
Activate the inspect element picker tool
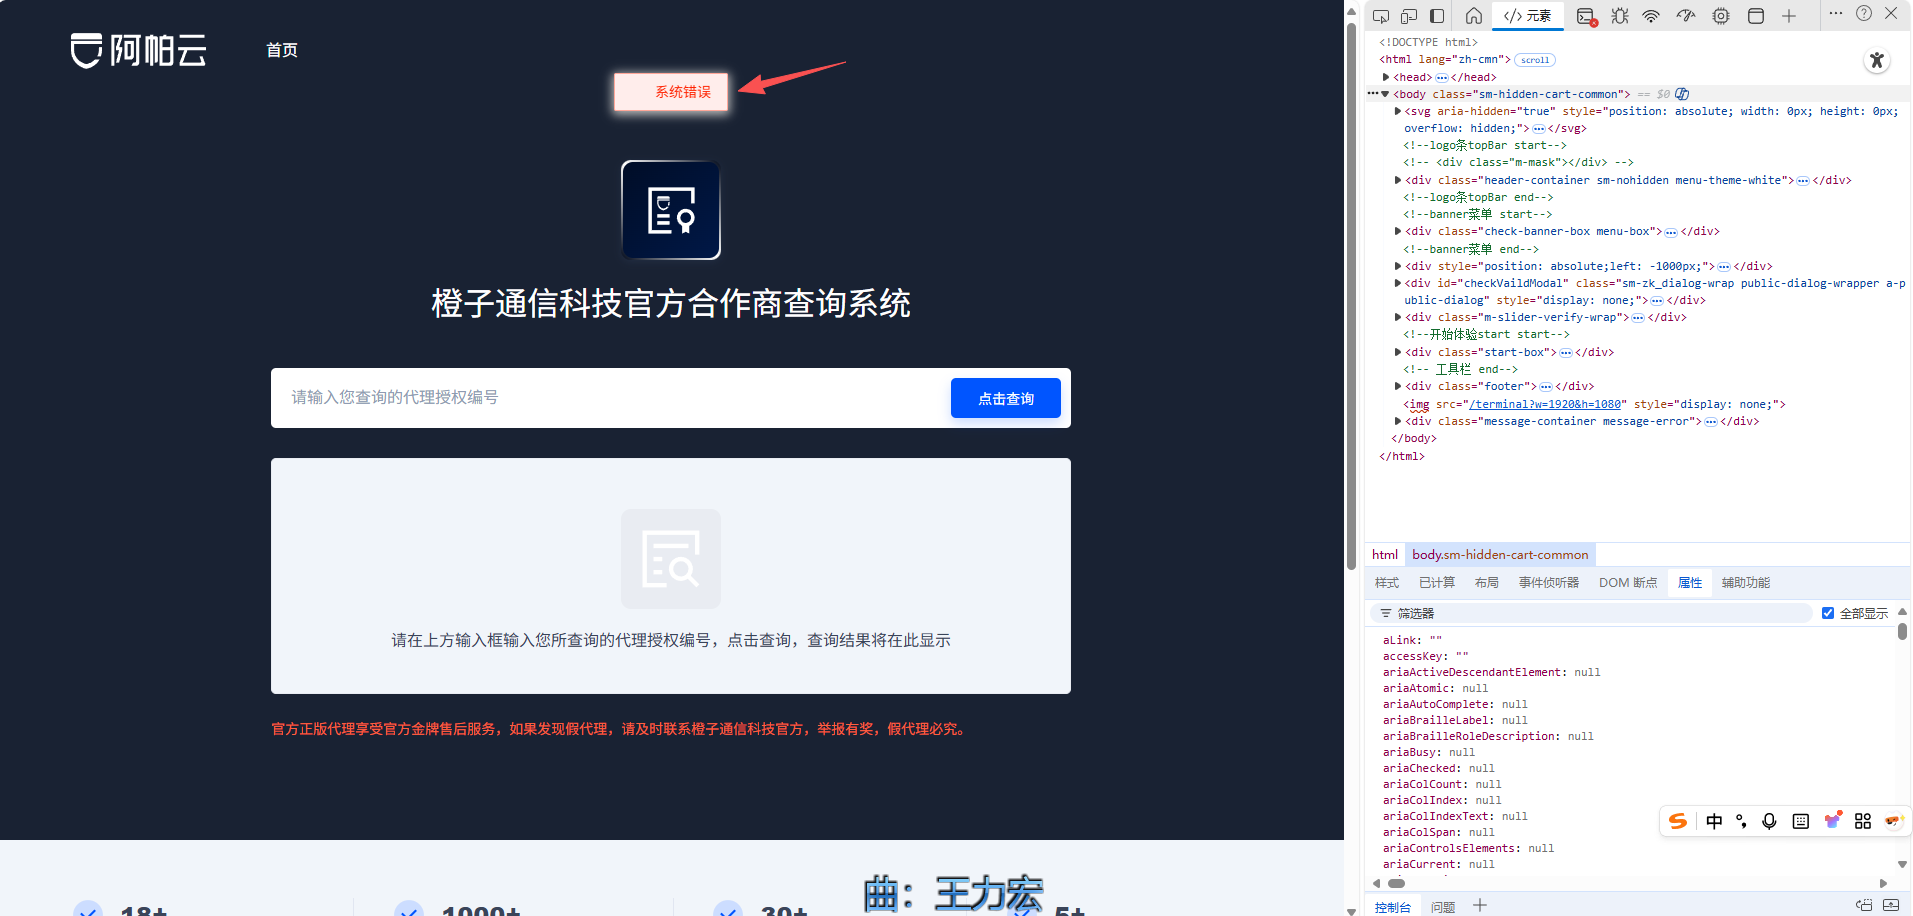[x=1381, y=16]
